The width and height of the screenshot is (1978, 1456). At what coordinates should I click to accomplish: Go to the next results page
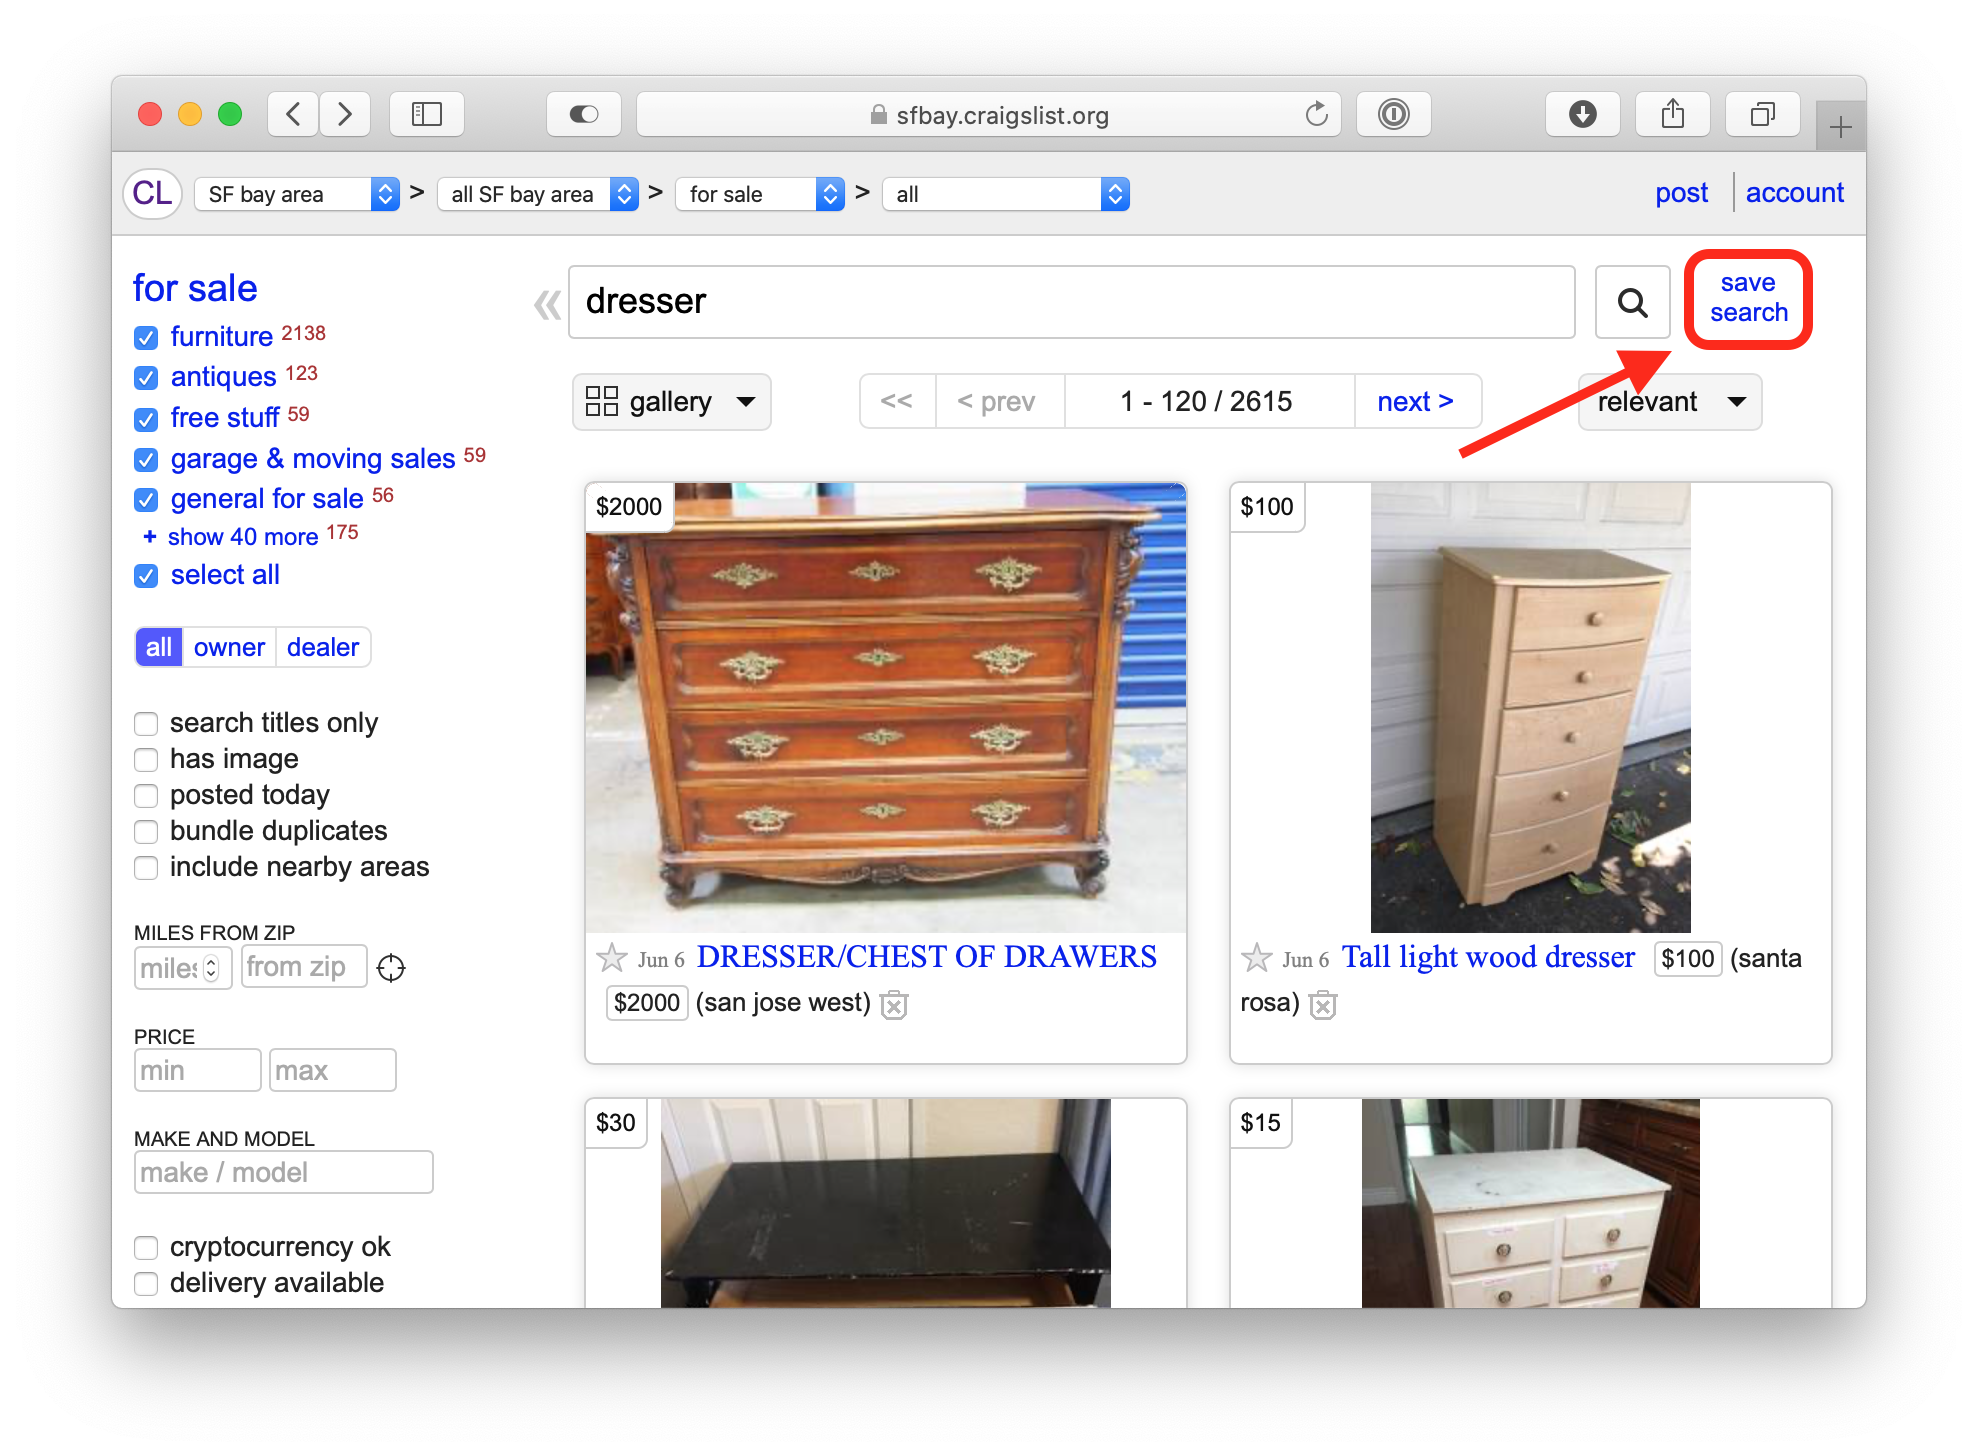[1416, 402]
